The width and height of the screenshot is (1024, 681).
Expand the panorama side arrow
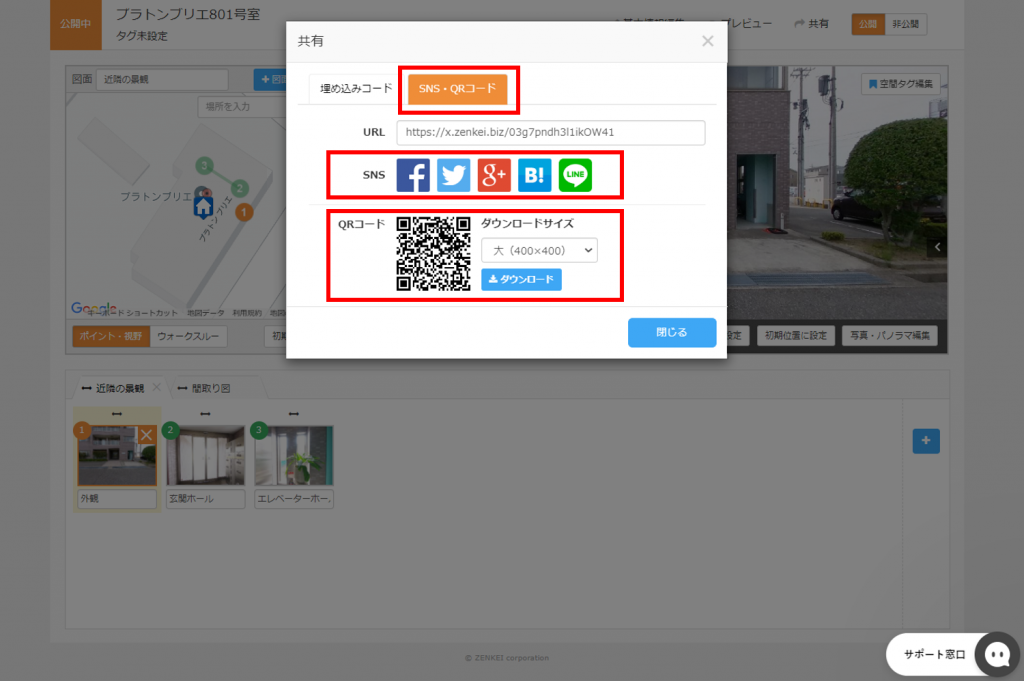[x=937, y=247]
